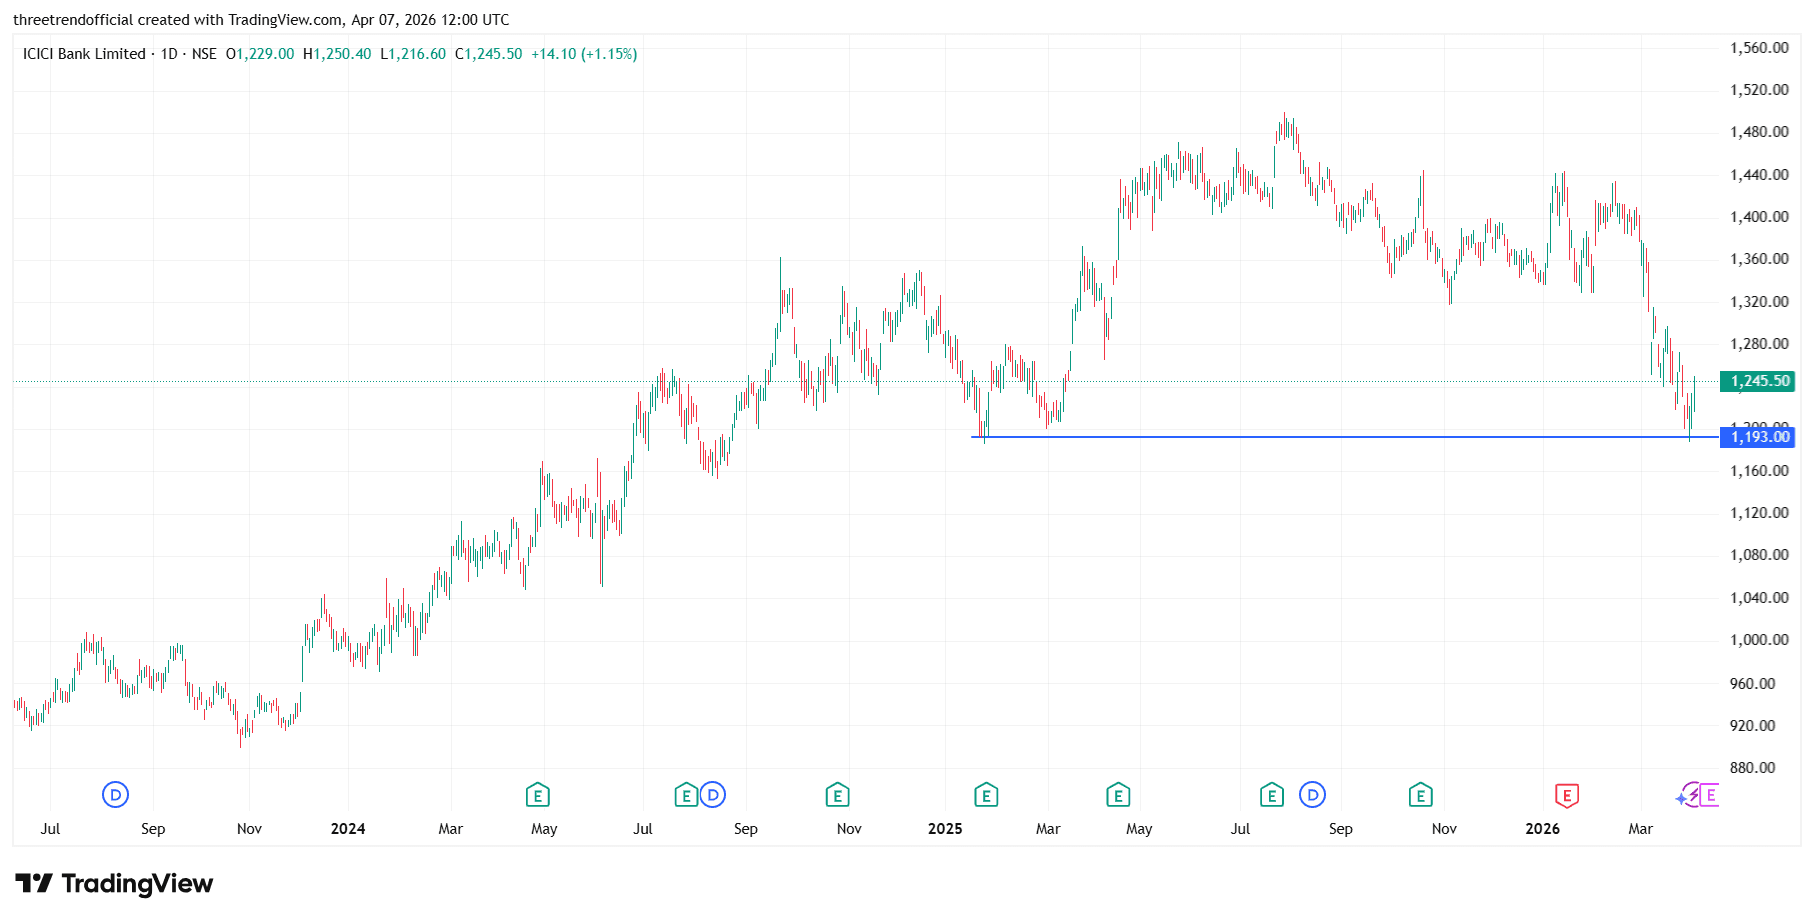Click the 2025 year label on time axis
The width and height of the screenshot is (1814, 921).
[x=945, y=829]
